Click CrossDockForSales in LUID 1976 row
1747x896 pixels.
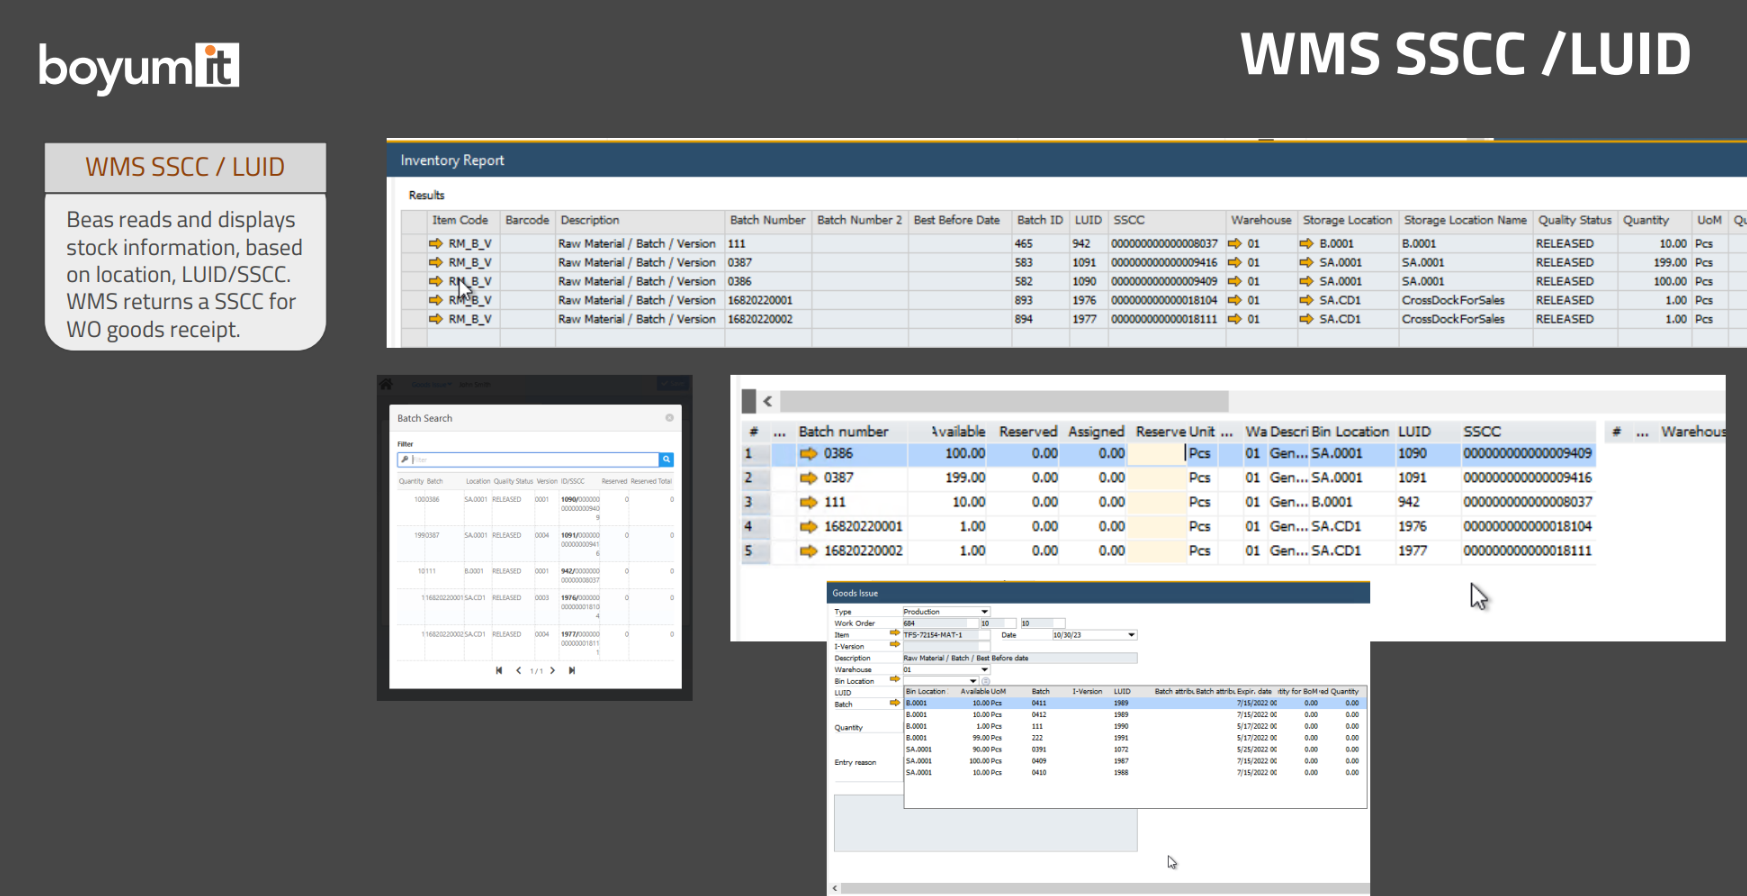coord(1453,300)
